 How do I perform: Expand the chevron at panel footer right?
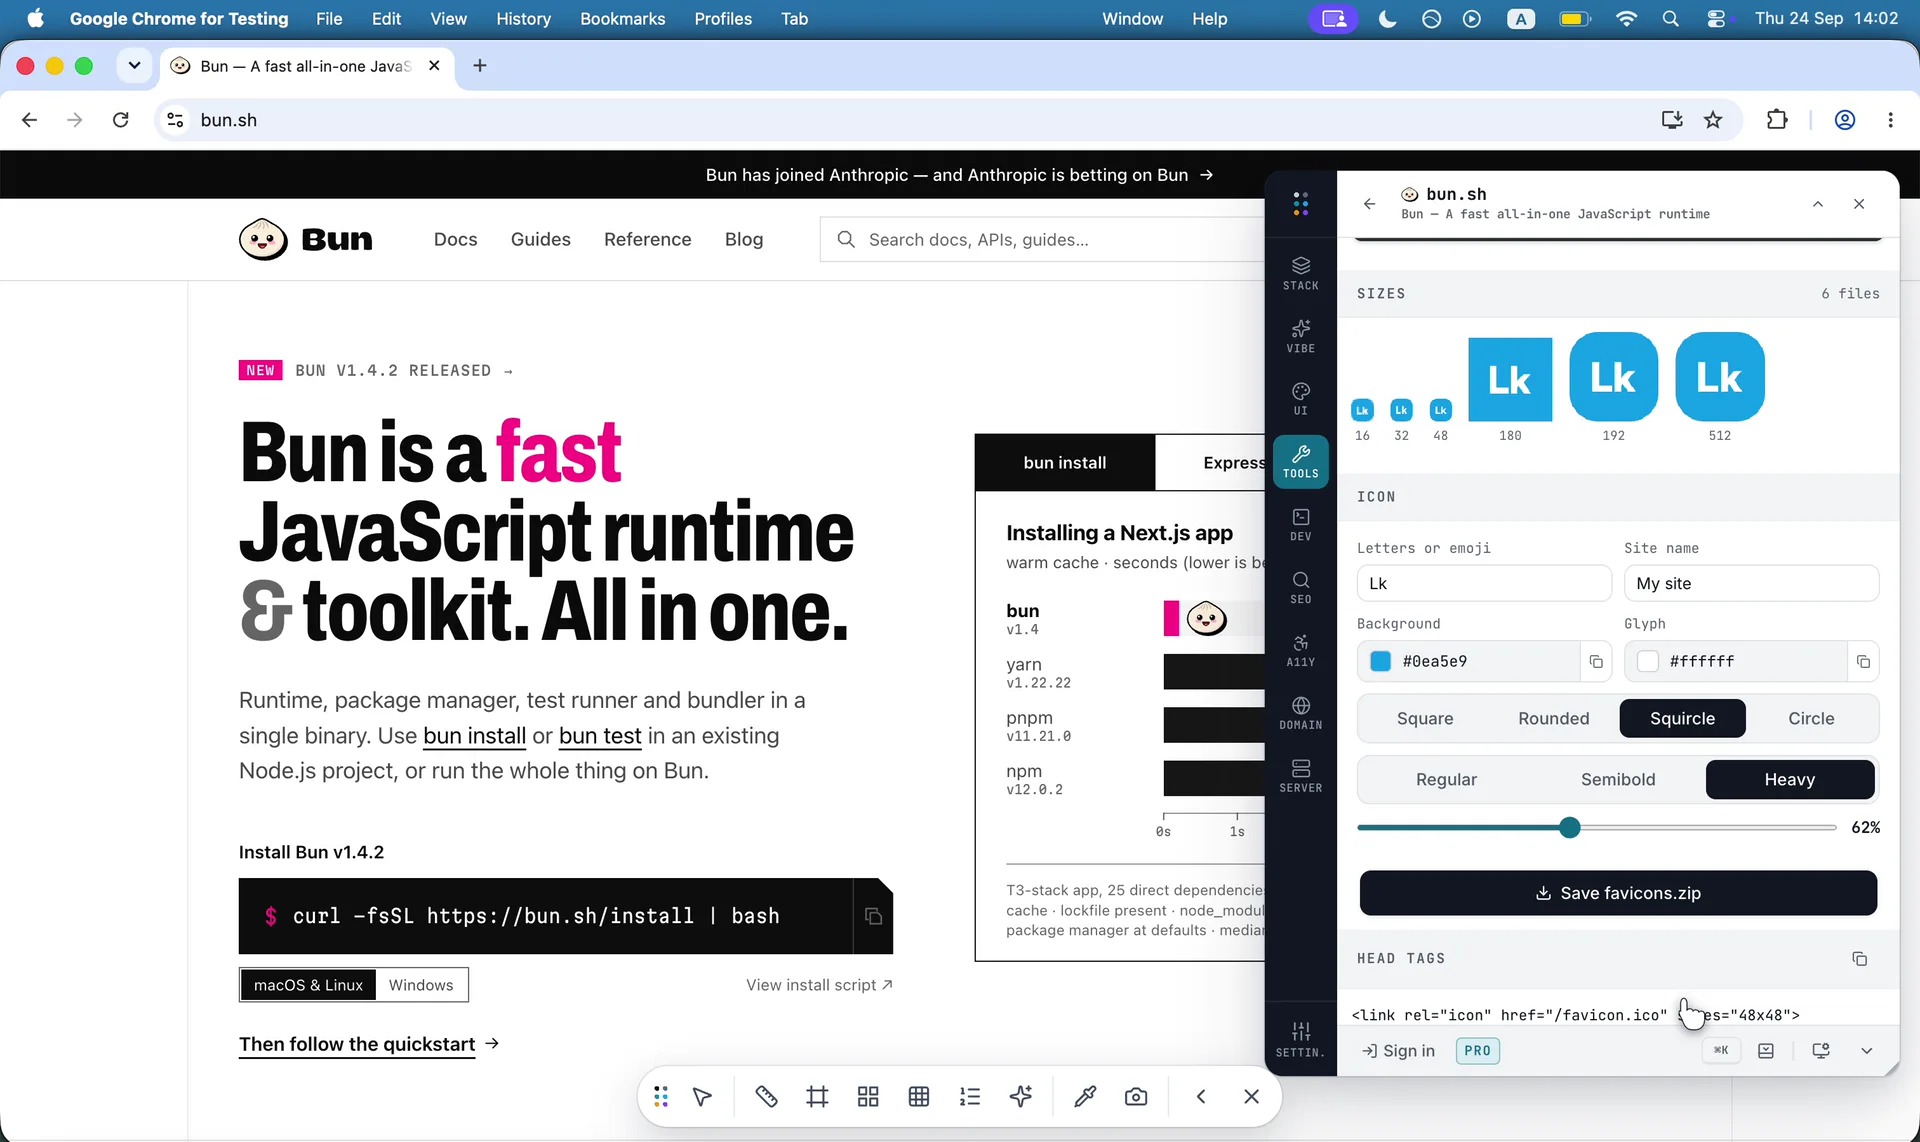(1866, 1051)
